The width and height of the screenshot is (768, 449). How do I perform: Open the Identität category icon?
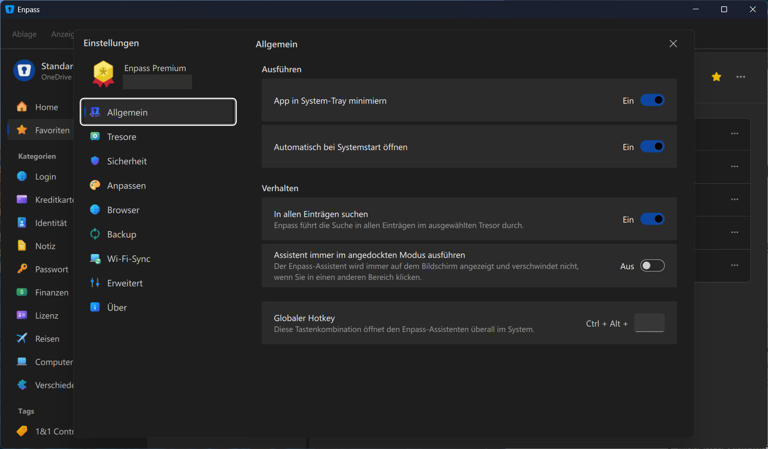[22, 222]
